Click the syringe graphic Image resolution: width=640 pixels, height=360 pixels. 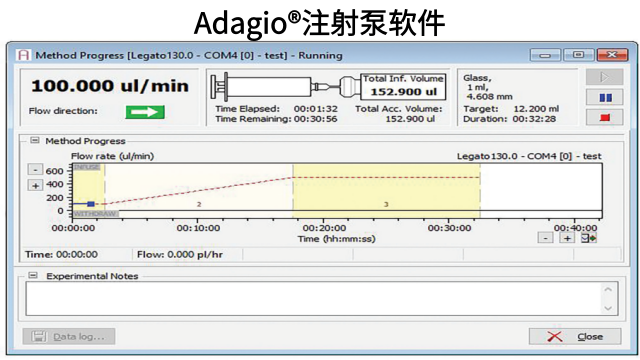coord(285,87)
